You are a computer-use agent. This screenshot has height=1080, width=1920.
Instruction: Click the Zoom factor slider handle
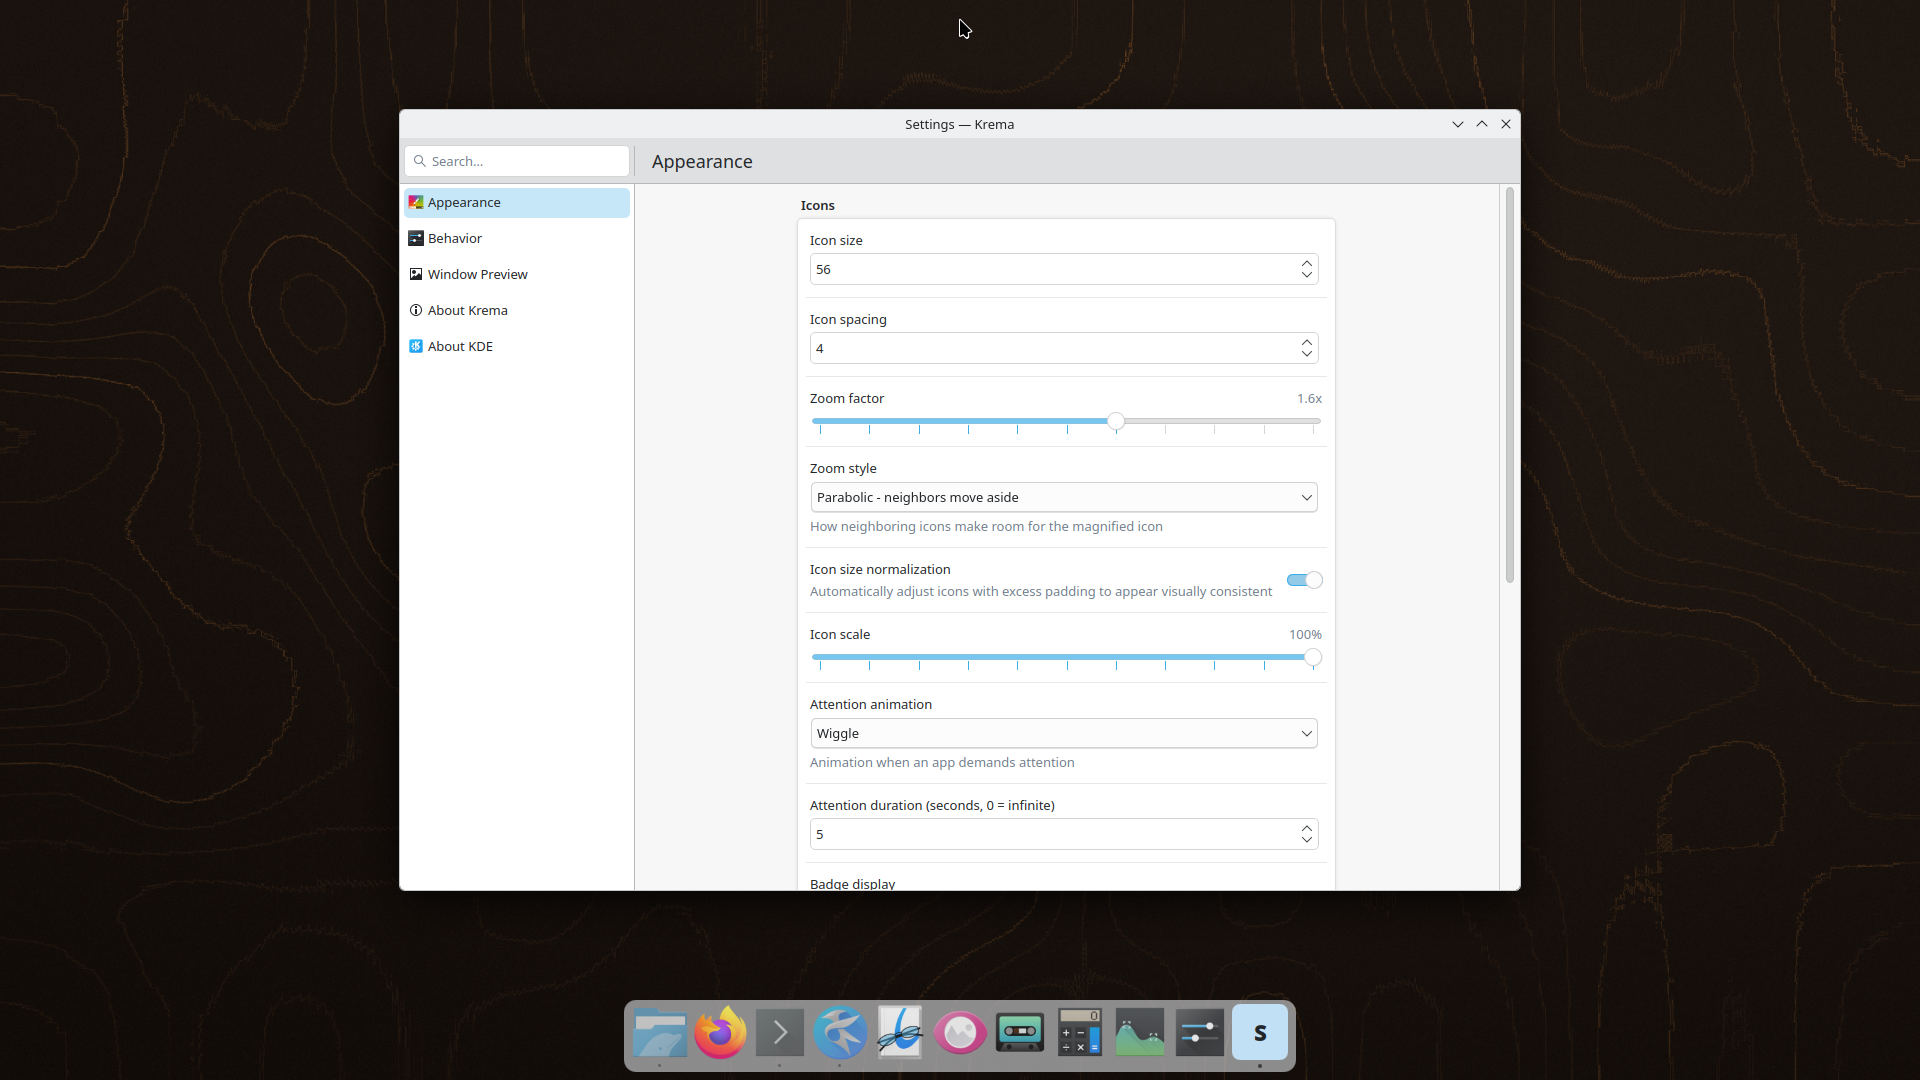(1116, 421)
